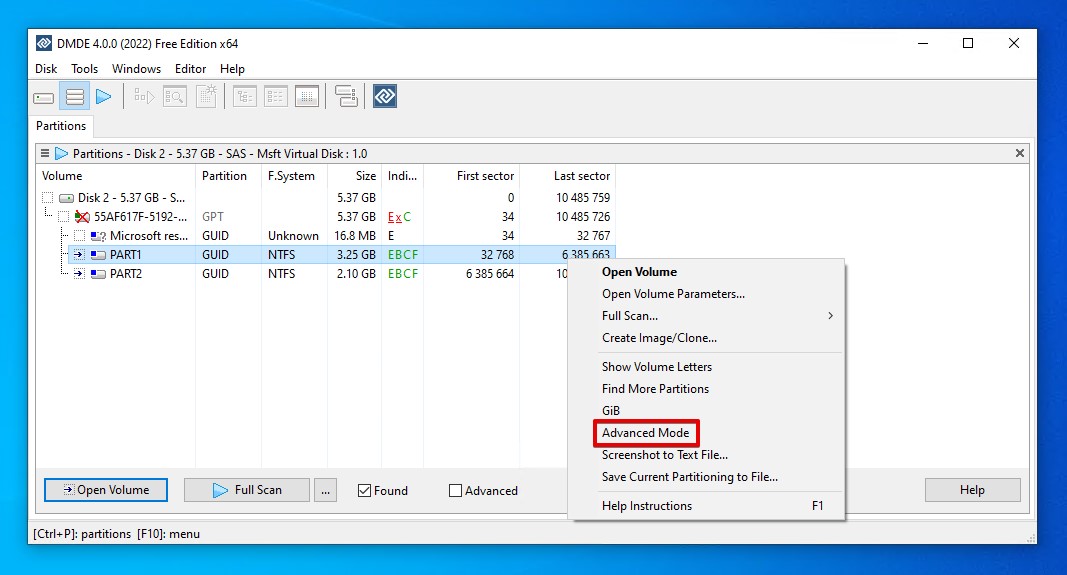Enable the Advanced checkbox
1067x575 pixels.
[x=456, y=491]
